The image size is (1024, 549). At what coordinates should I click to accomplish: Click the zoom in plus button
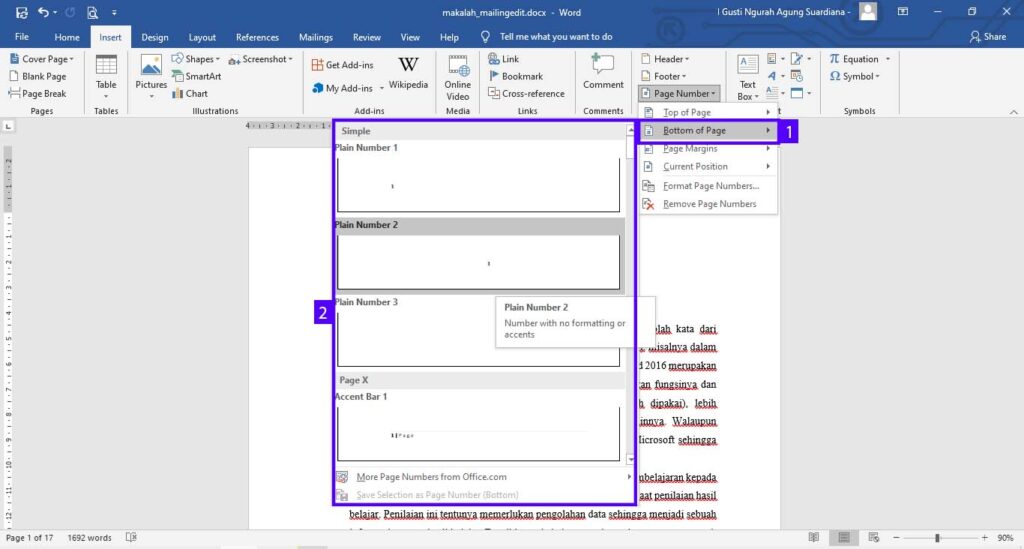coord(984,537)
